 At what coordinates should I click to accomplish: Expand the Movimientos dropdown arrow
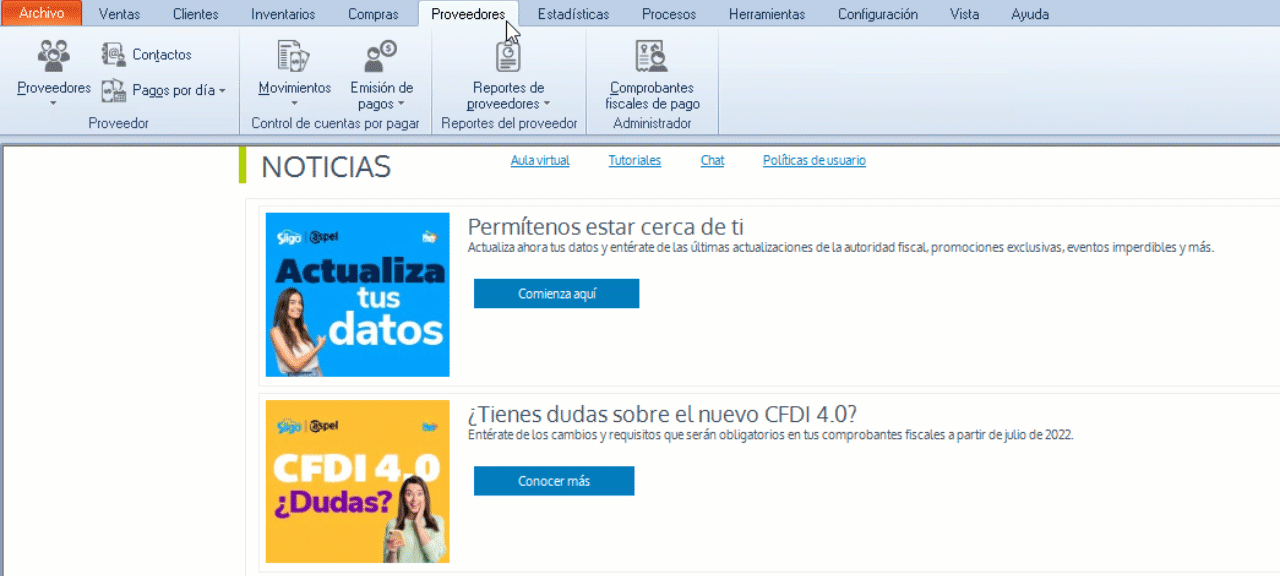294,103
